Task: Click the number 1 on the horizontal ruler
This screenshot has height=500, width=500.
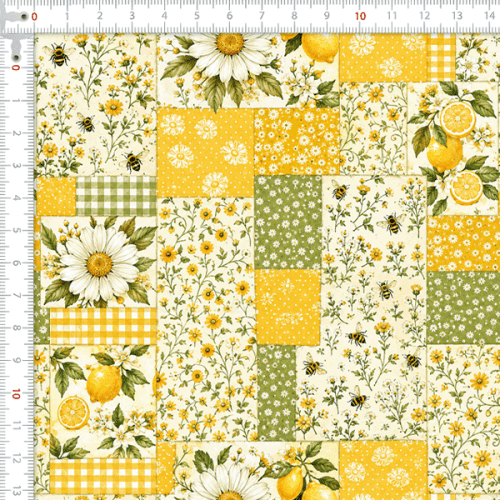Action: [67, 16]
